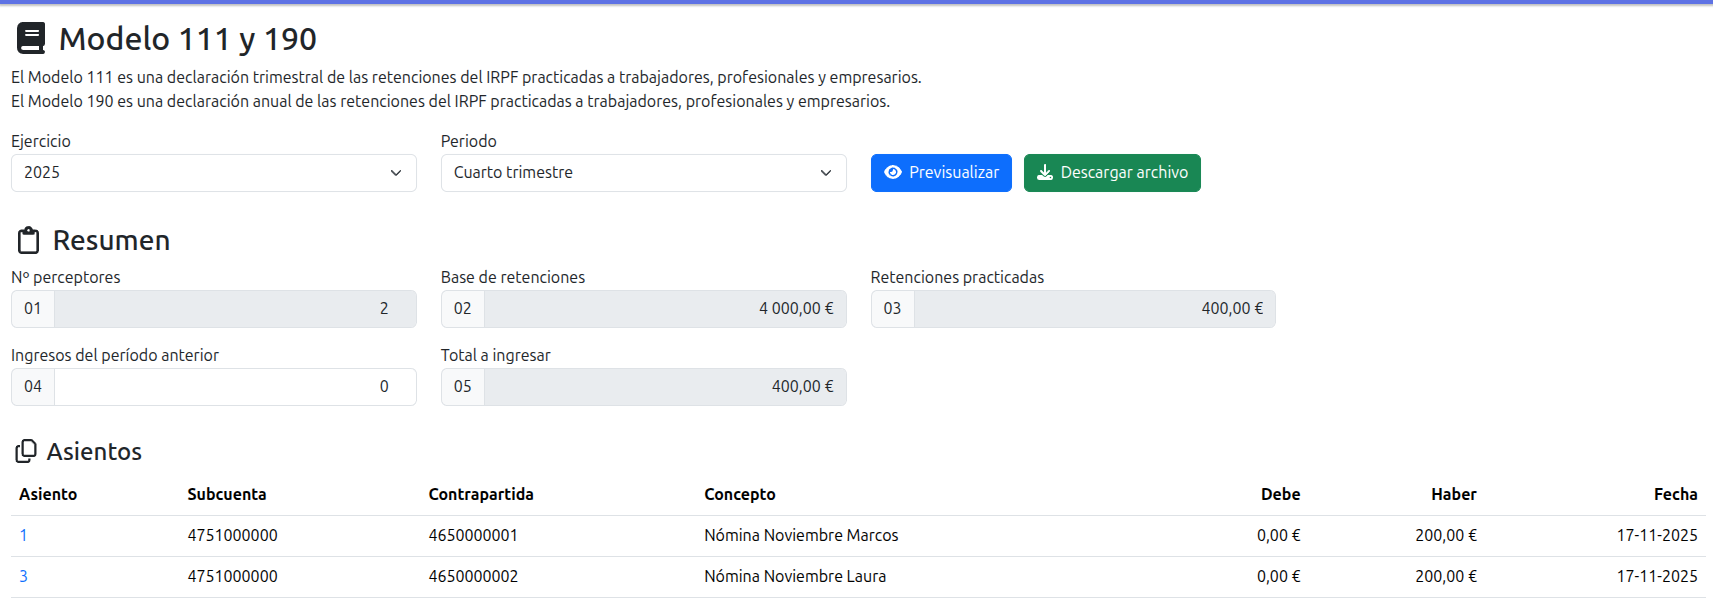Click concept Nómina Noviembre Marcos
Viewport: 1713px width, 615px height.
801,536
